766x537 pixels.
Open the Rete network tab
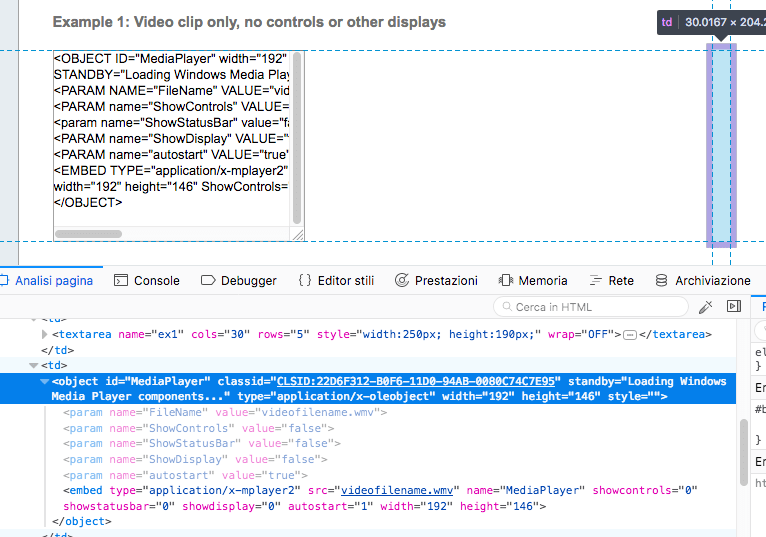click(612, 280)
